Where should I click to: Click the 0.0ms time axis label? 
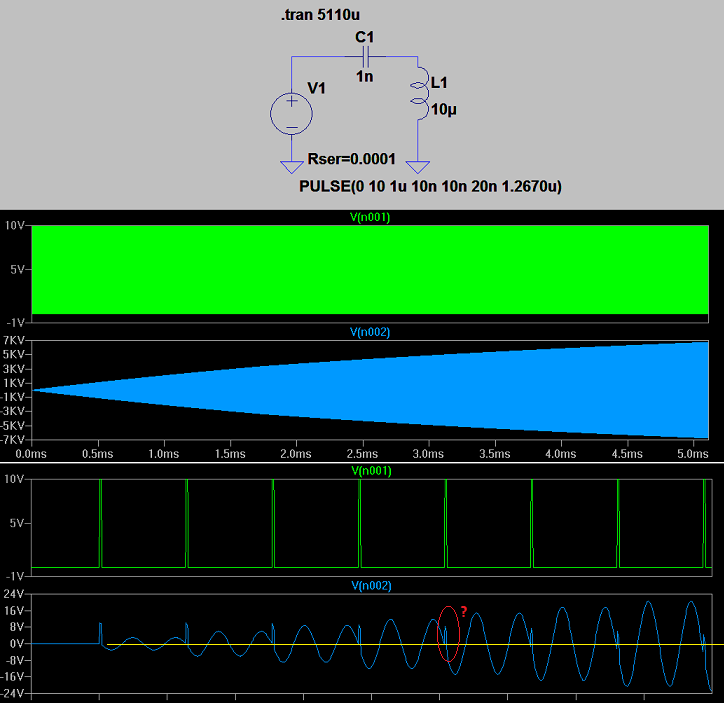click(31, 454)
